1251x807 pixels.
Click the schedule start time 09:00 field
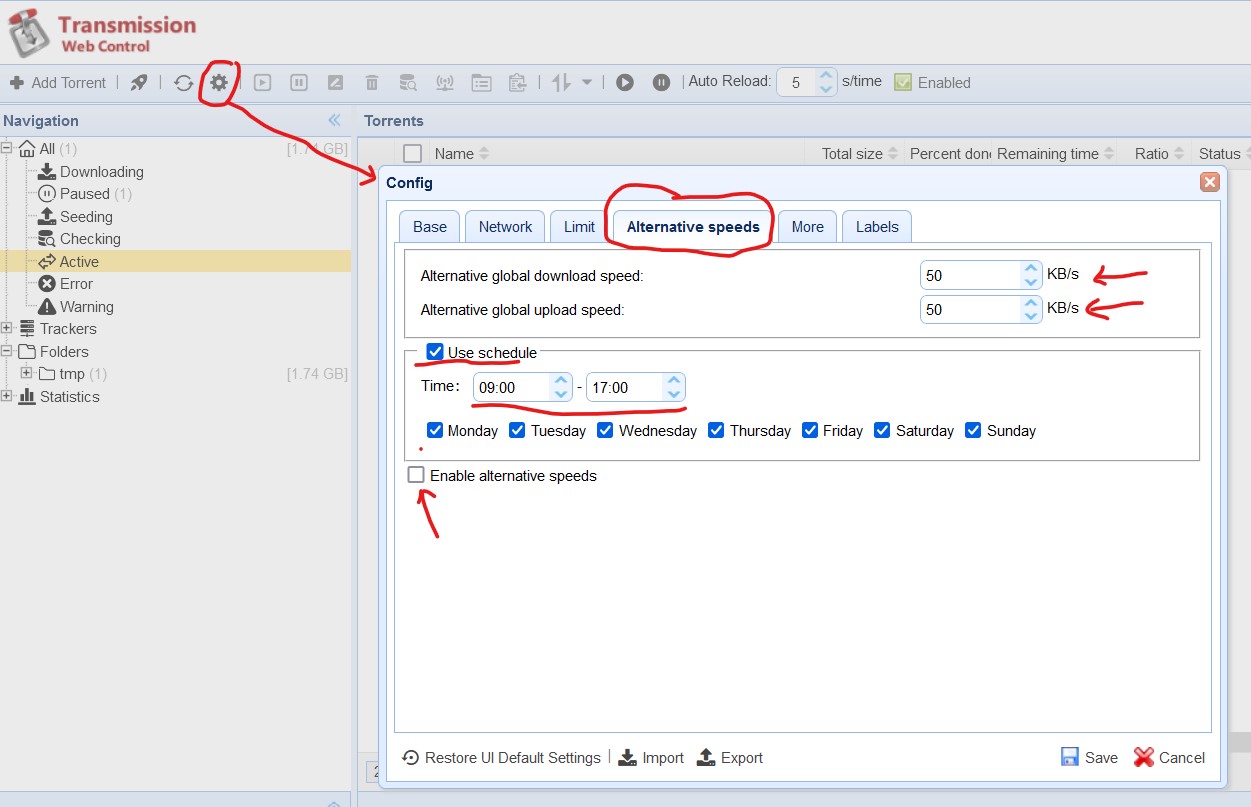[511, 387]
